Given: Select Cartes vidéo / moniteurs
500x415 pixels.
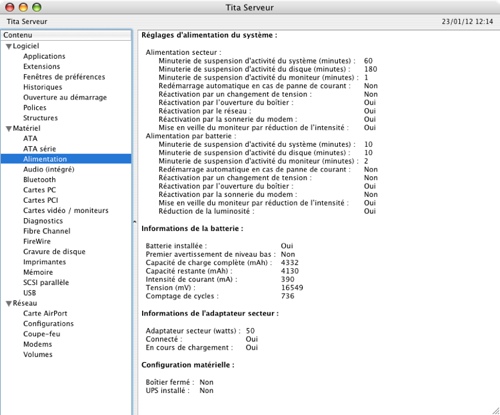Looking at the screenshot, I should [66, 210].
